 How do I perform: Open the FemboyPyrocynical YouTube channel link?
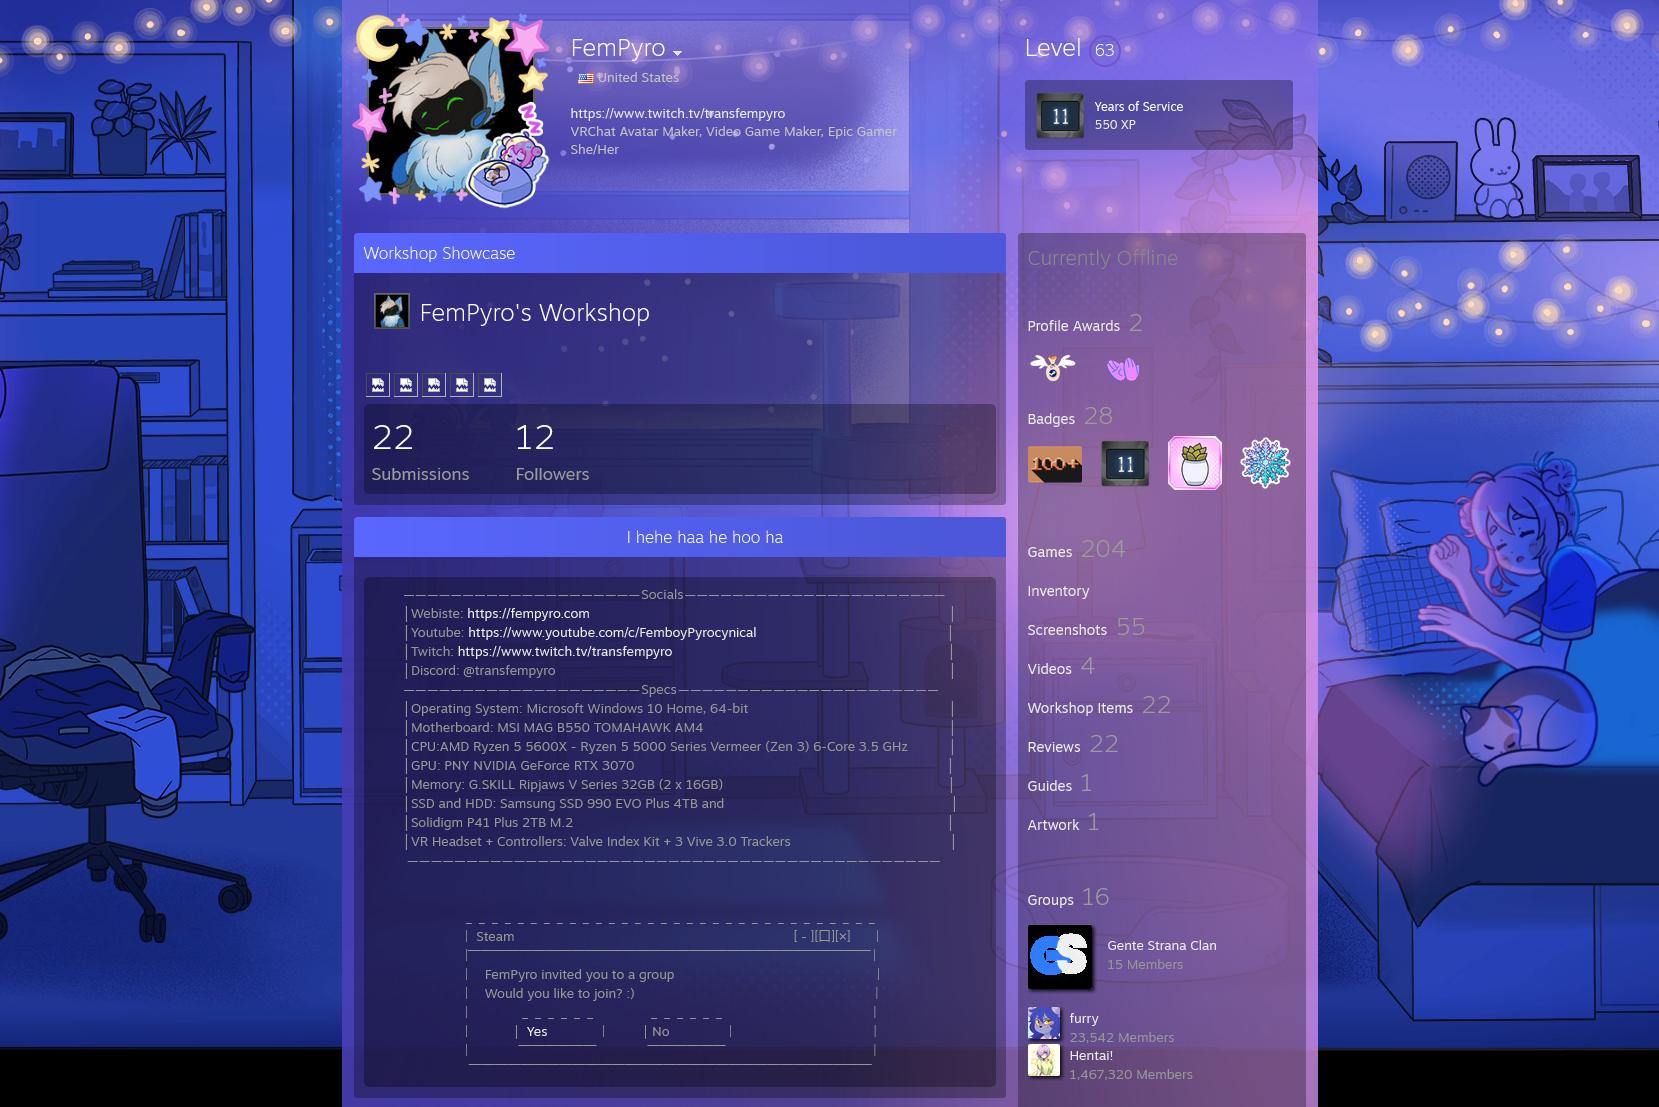click(612, 633)
